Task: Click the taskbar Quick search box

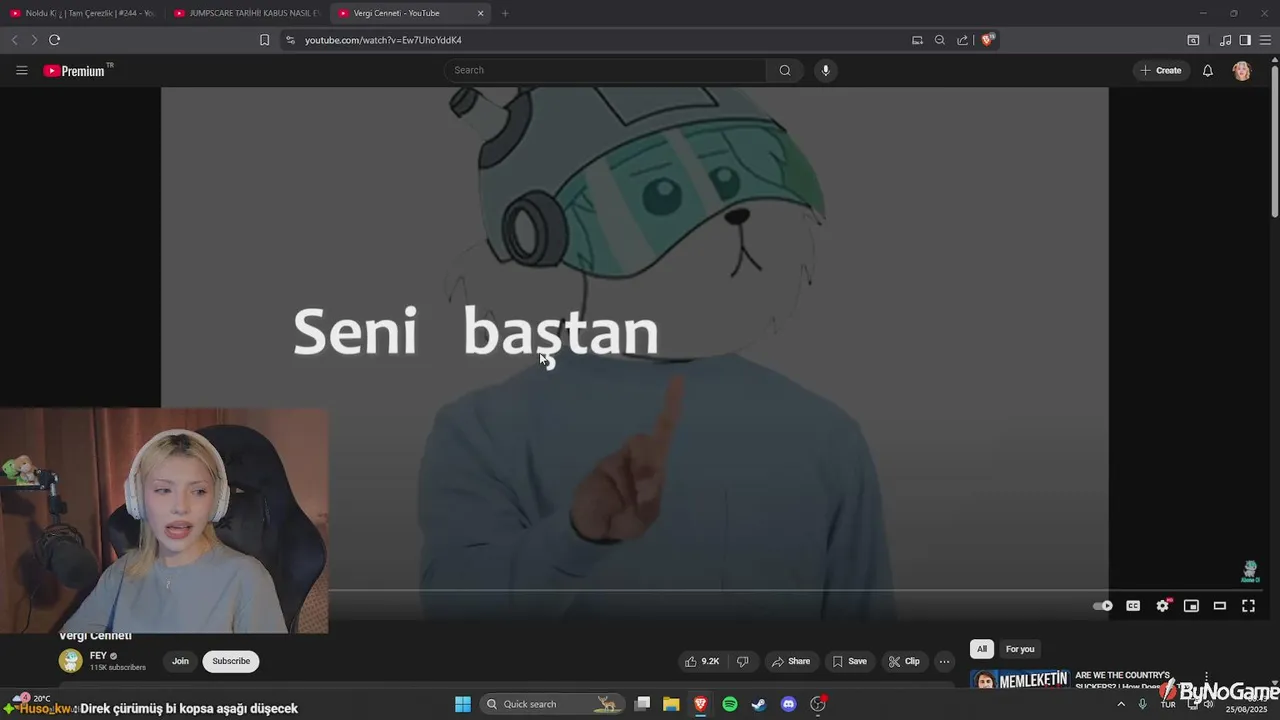Action: pos(552,704)
